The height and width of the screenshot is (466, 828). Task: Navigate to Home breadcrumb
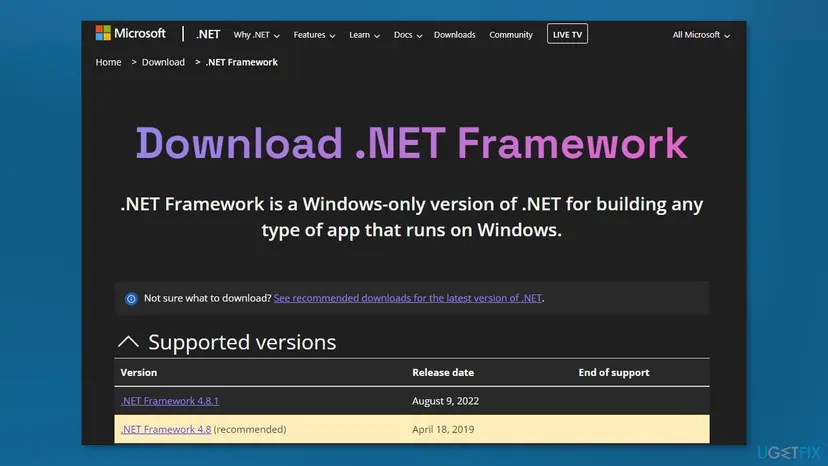tap(108, 62)
